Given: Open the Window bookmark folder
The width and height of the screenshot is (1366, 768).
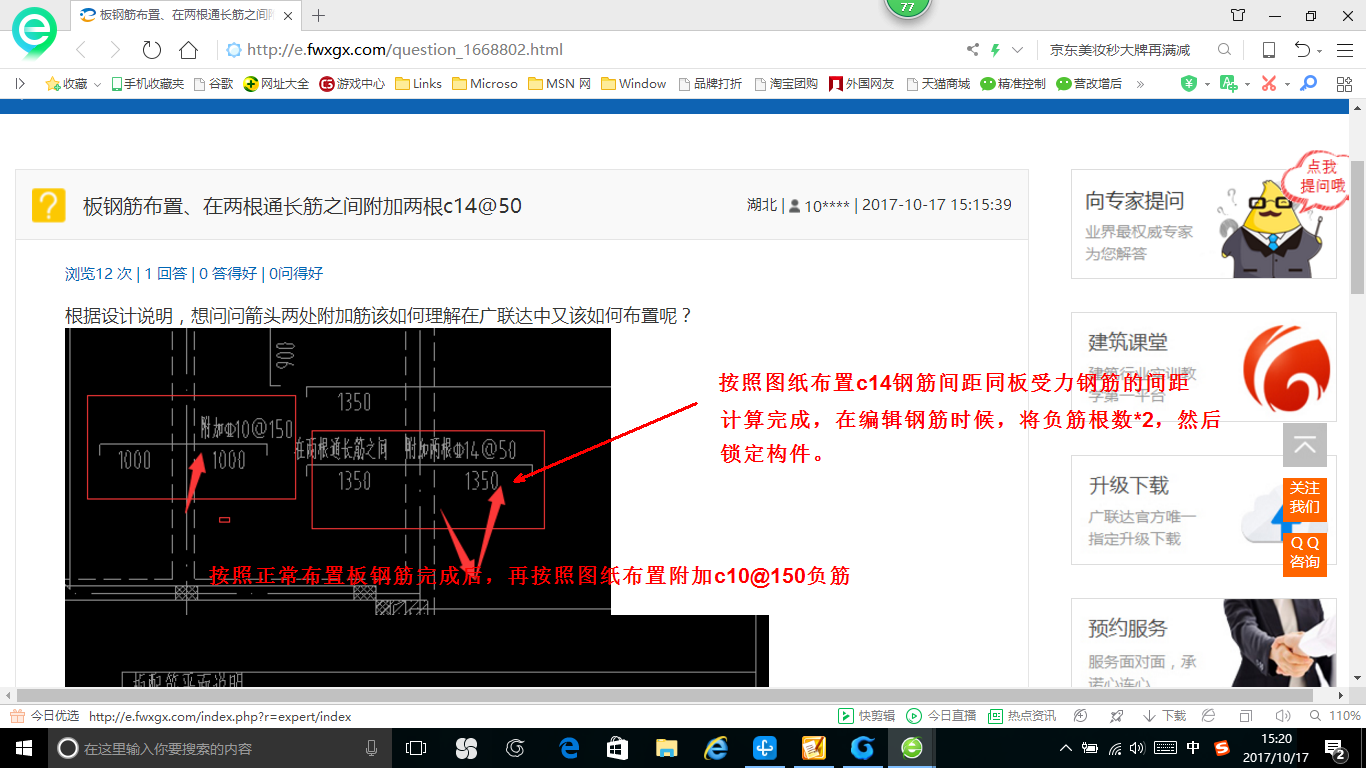Looking at the screenshot, I should coord(634,84).
